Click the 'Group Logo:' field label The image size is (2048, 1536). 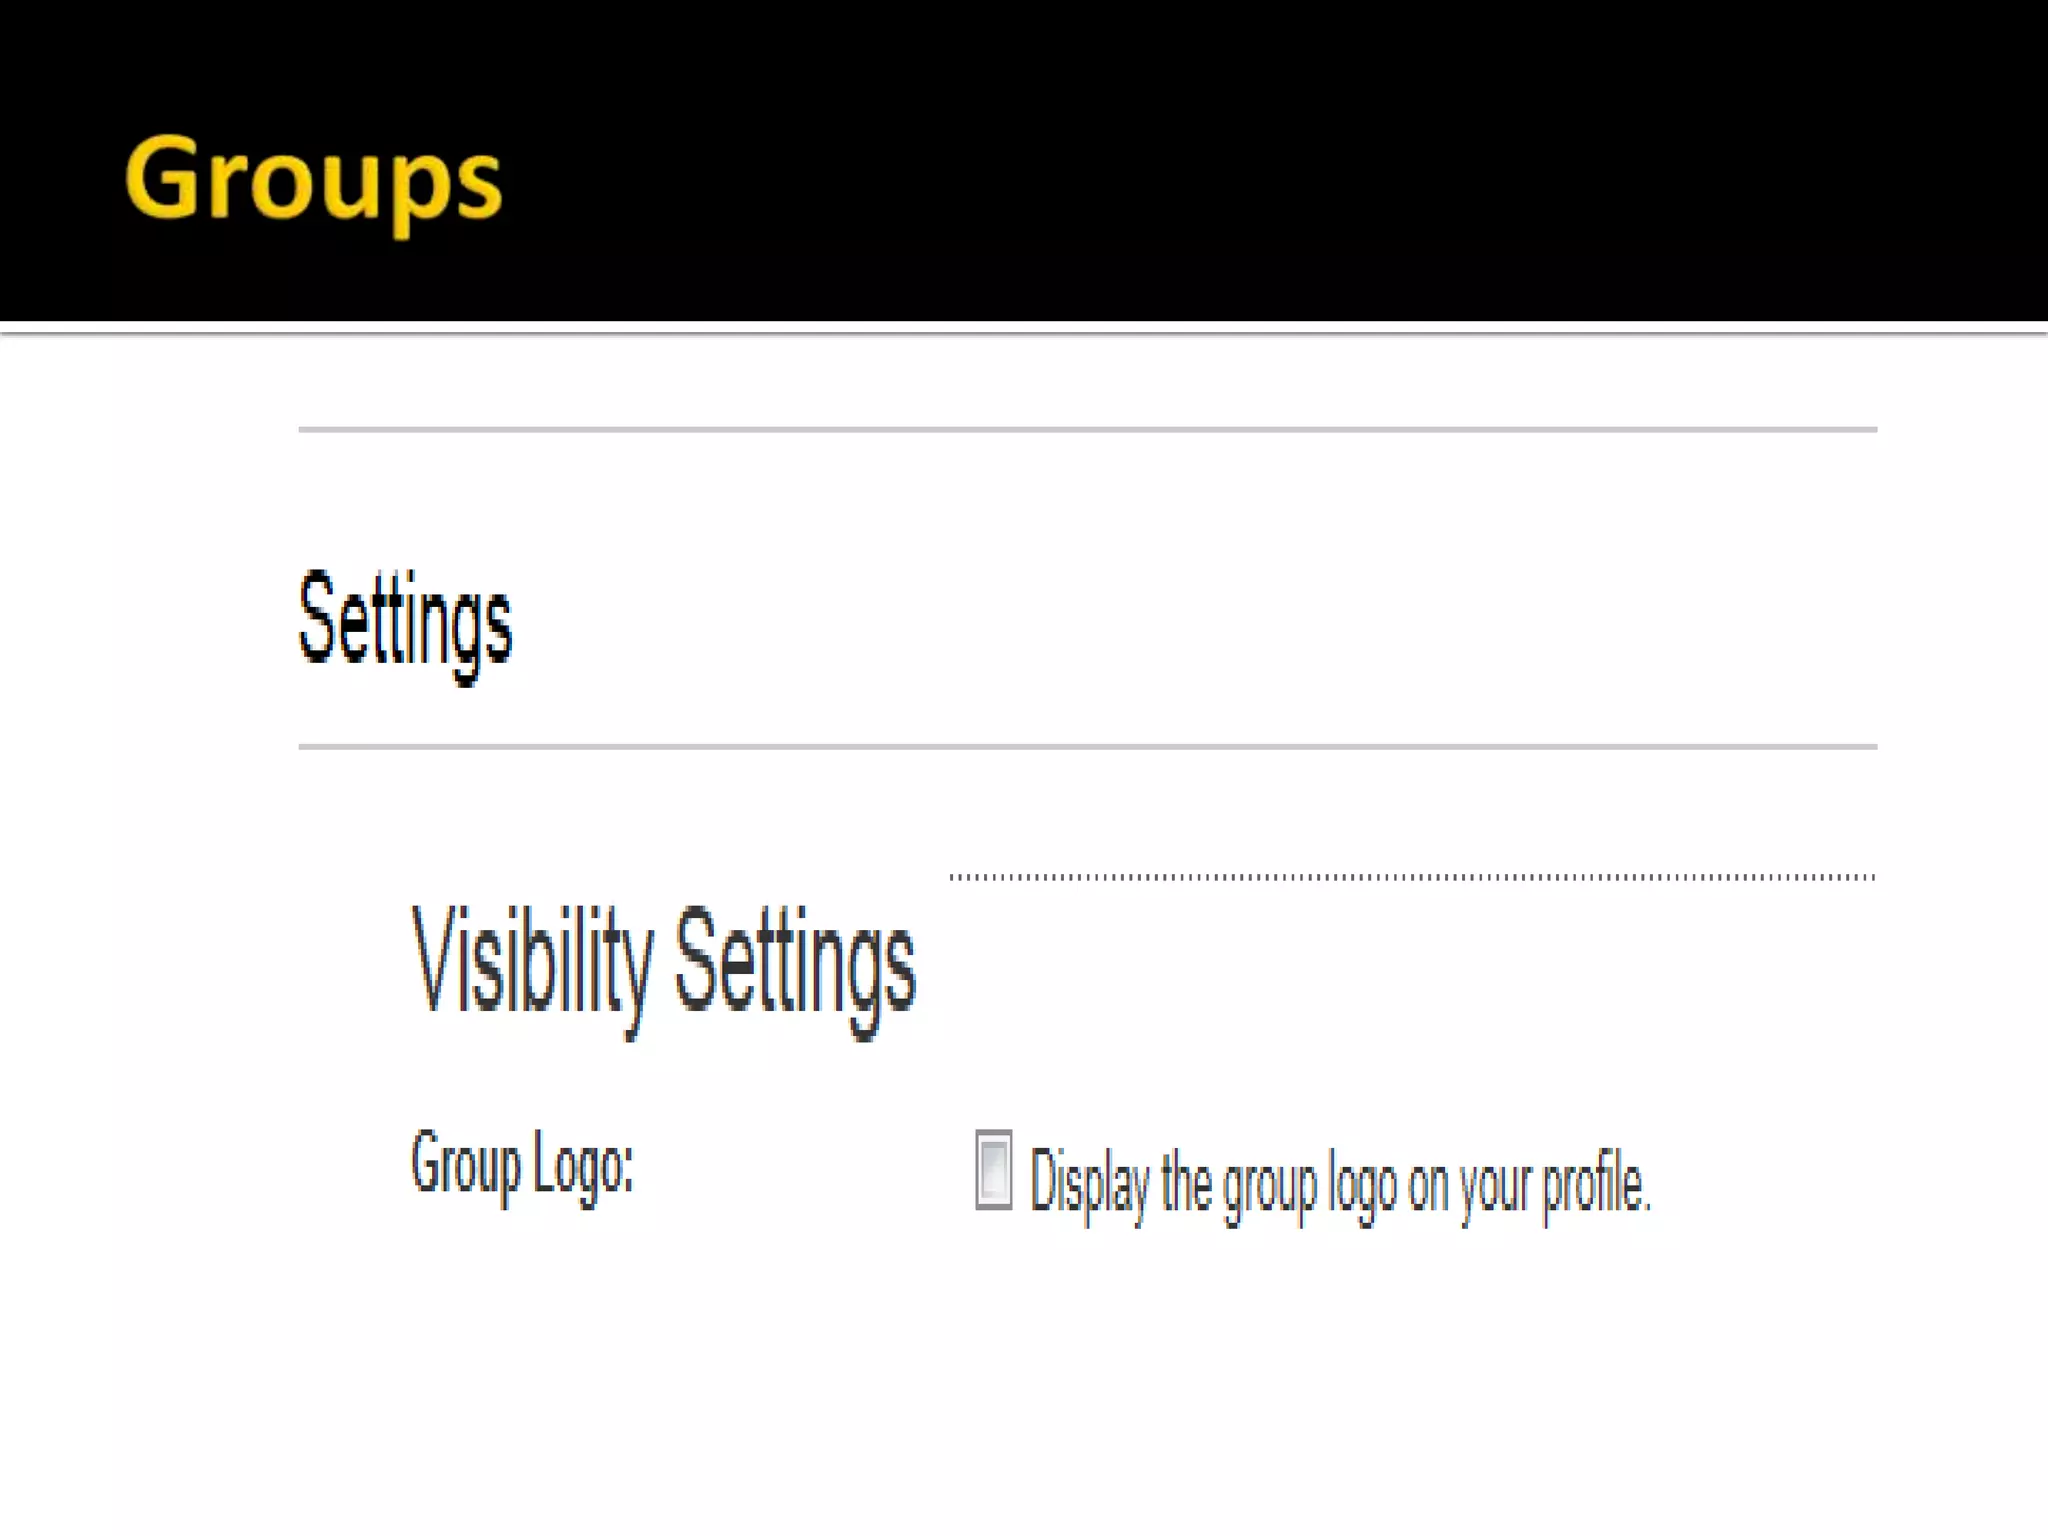tap(522, 1164)
